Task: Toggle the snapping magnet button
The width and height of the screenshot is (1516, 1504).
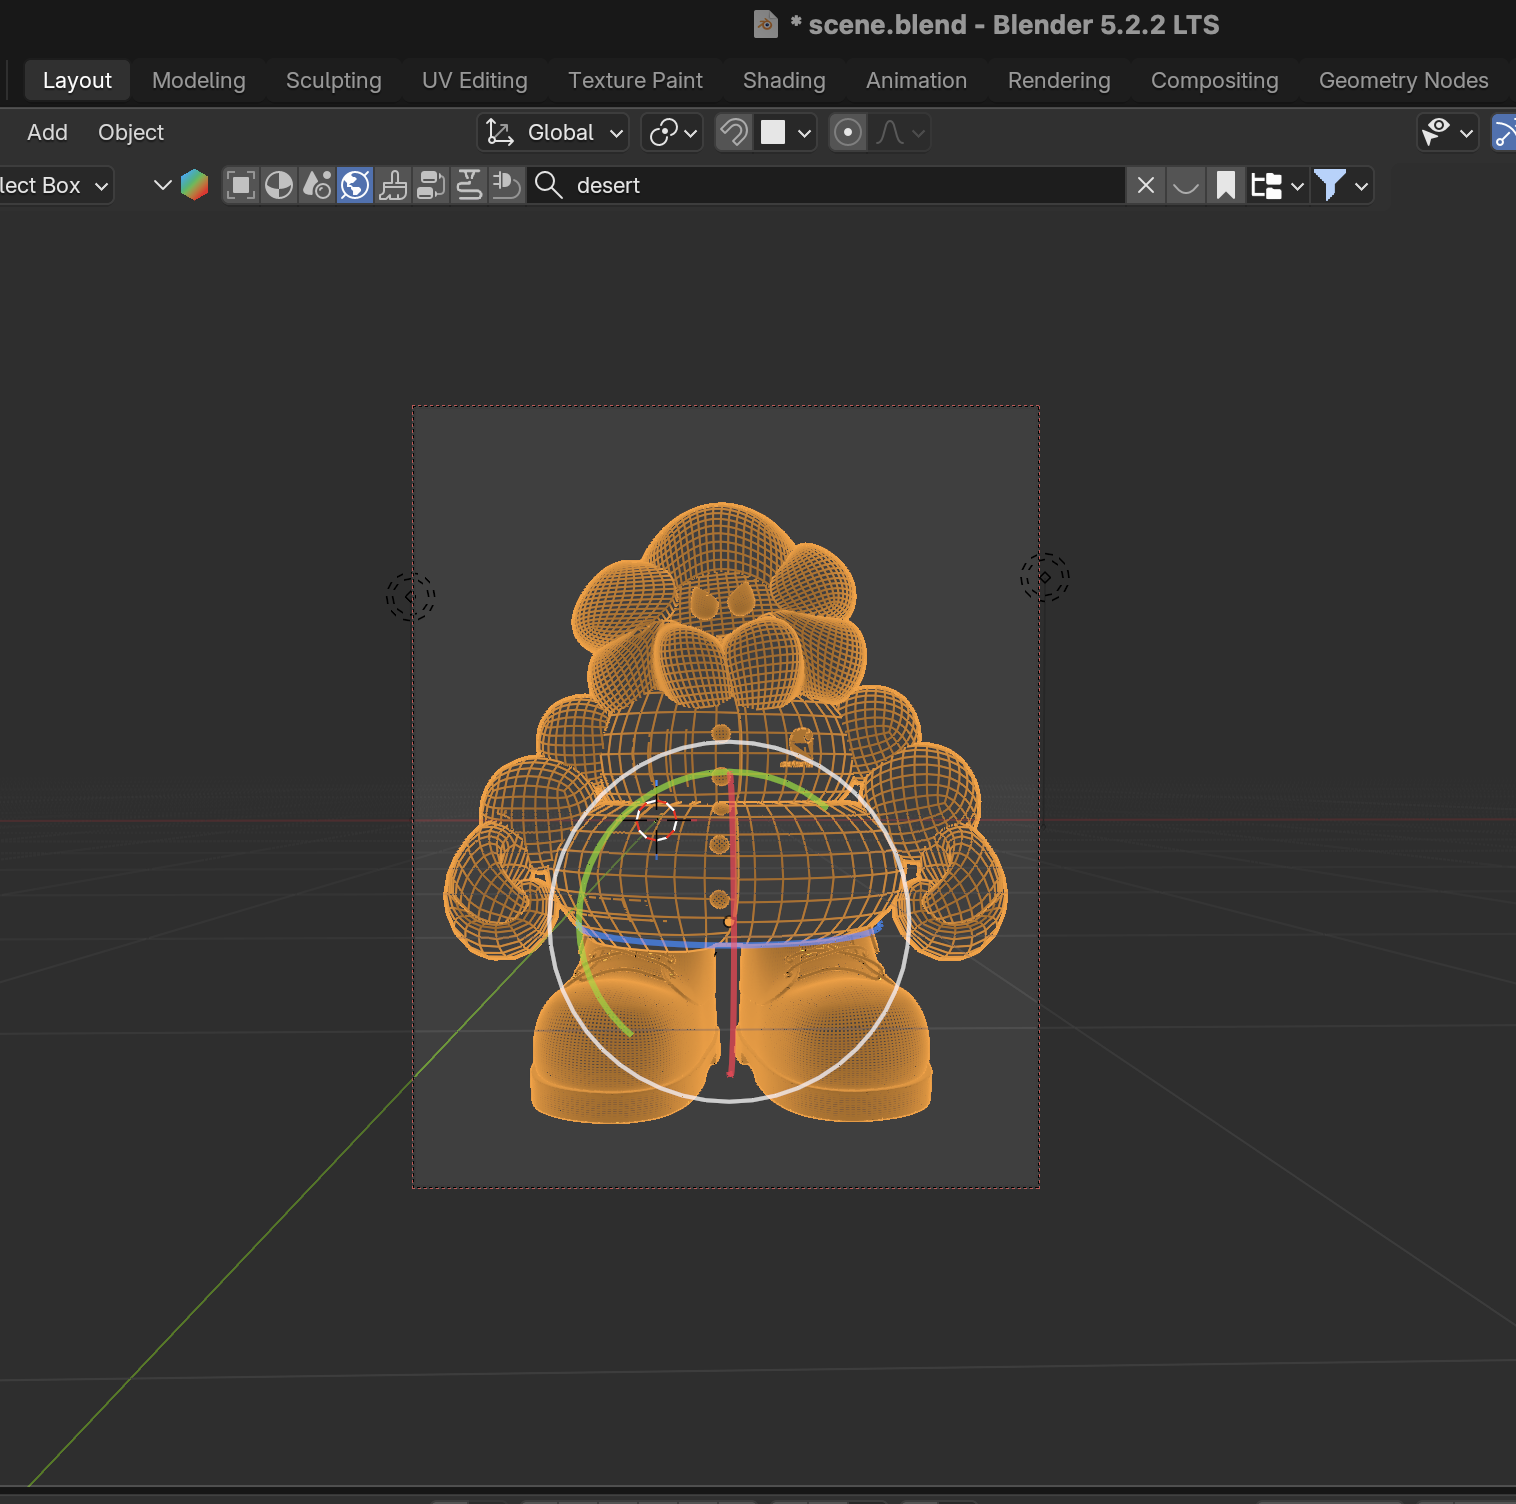Action: tap(734, 132)
